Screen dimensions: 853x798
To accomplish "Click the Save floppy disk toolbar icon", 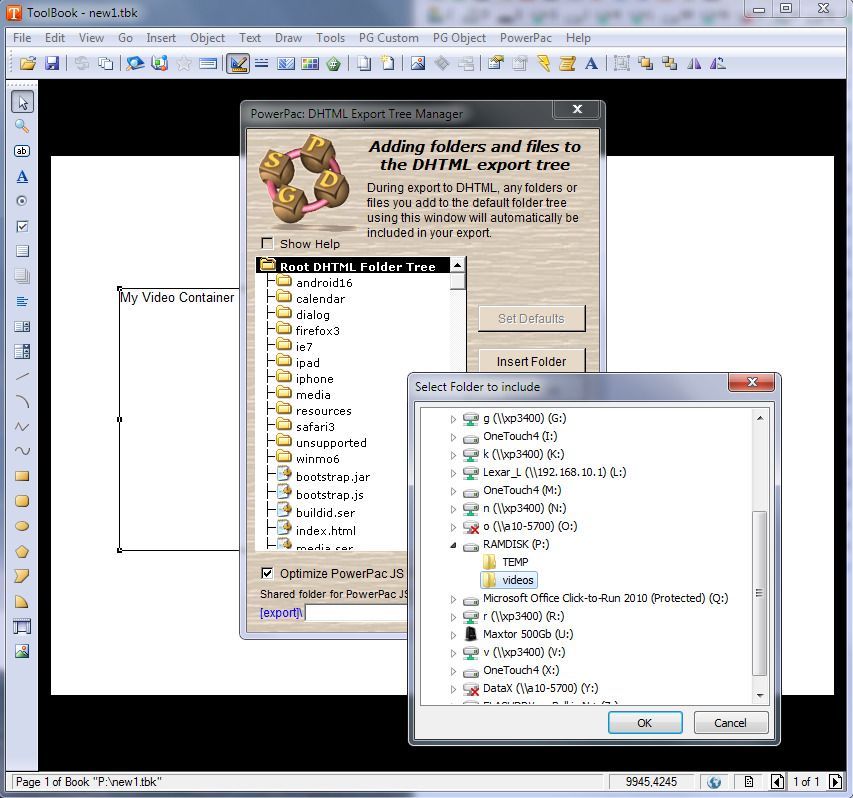I will (52, 64).
